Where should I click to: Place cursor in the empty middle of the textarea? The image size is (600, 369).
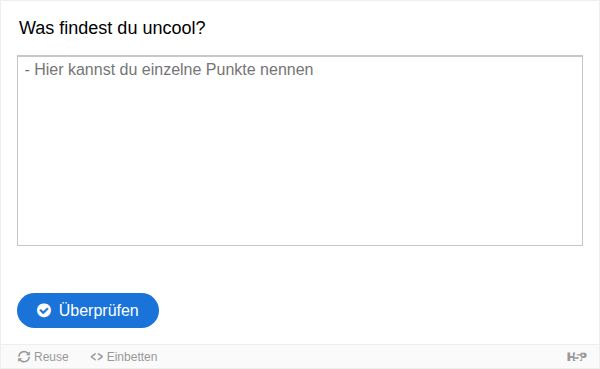[300, 153]
